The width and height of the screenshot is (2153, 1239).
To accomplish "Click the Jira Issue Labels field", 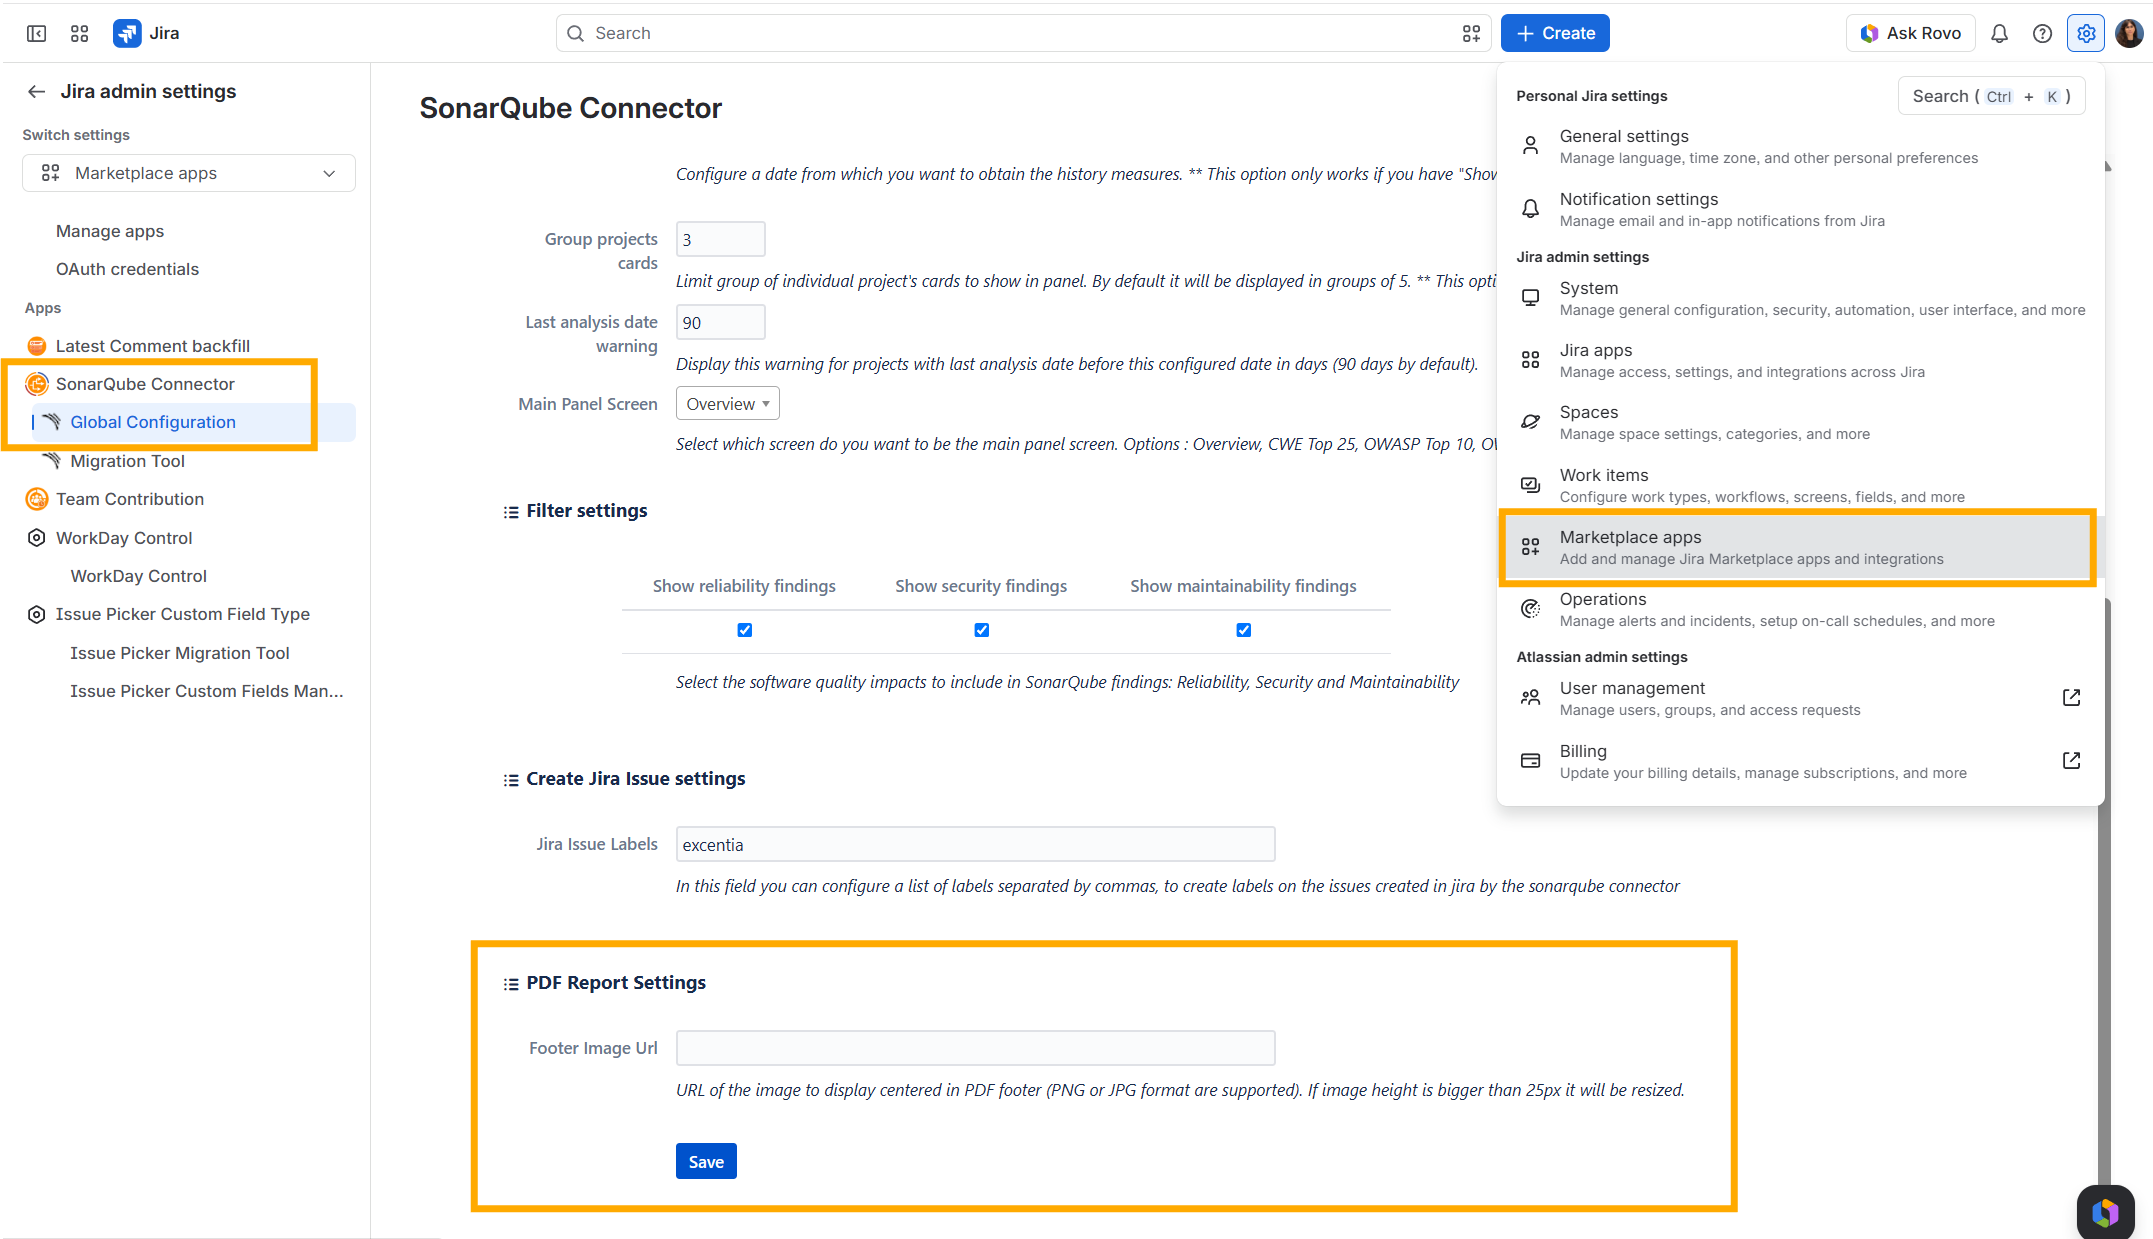I will pyautogui.click(x=975, y=844).
